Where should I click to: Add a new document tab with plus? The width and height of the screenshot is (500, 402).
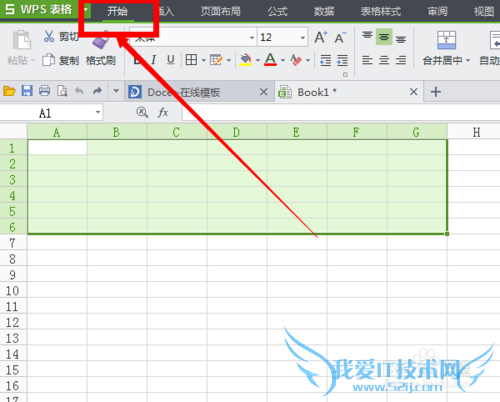[436, 92]
